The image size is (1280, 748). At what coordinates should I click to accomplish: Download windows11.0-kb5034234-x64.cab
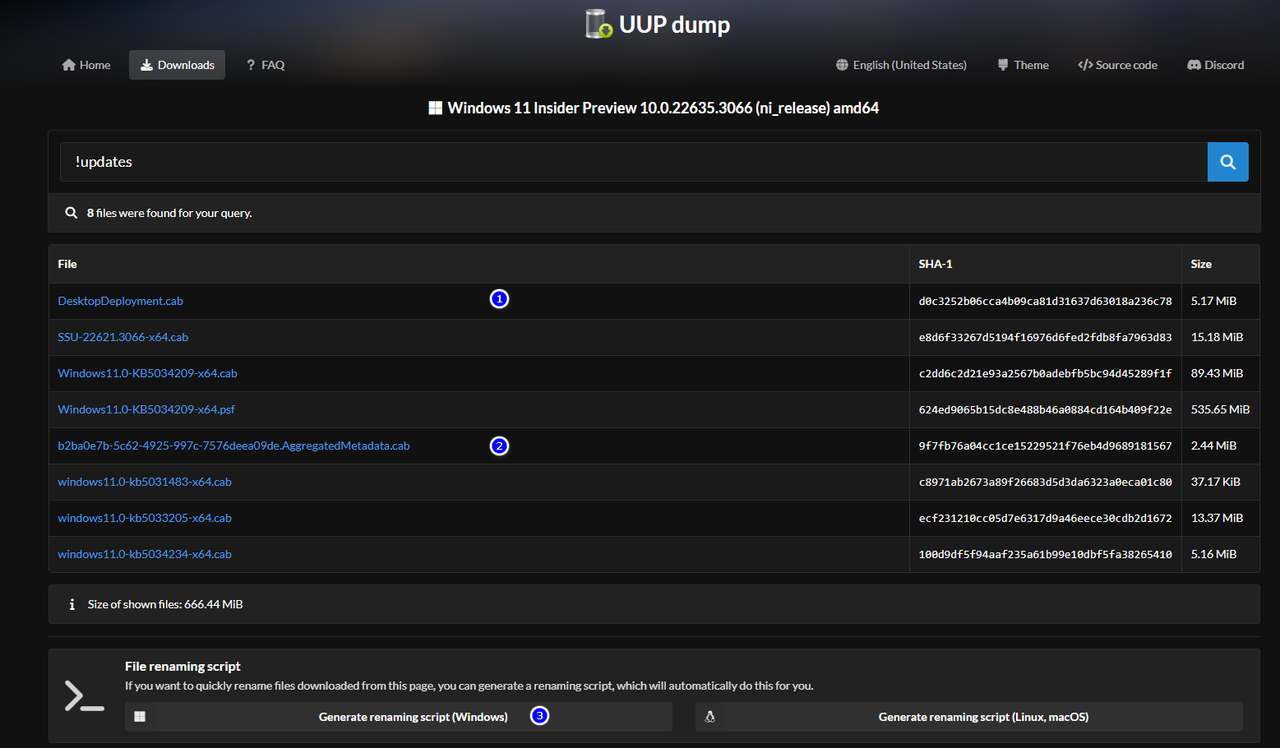[144, 554]
